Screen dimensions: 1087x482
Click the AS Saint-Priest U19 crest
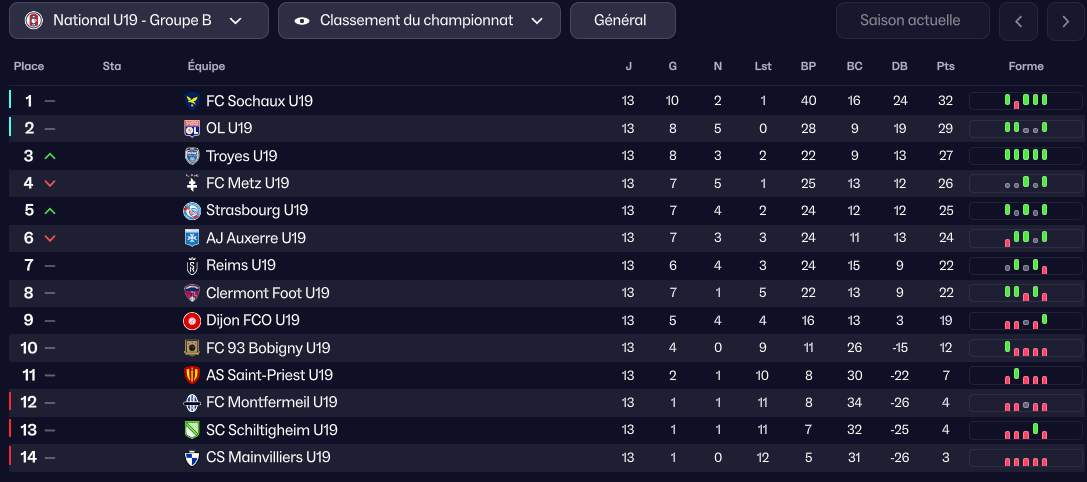[192, 375]
